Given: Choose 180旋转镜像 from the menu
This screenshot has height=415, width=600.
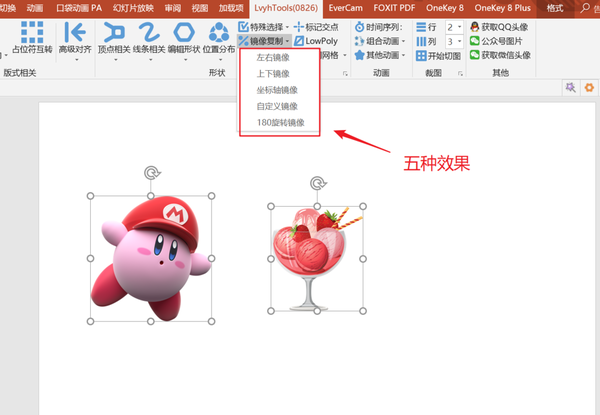Looking at the screenshot, I should pyautogui.click(x=279, y=122).
